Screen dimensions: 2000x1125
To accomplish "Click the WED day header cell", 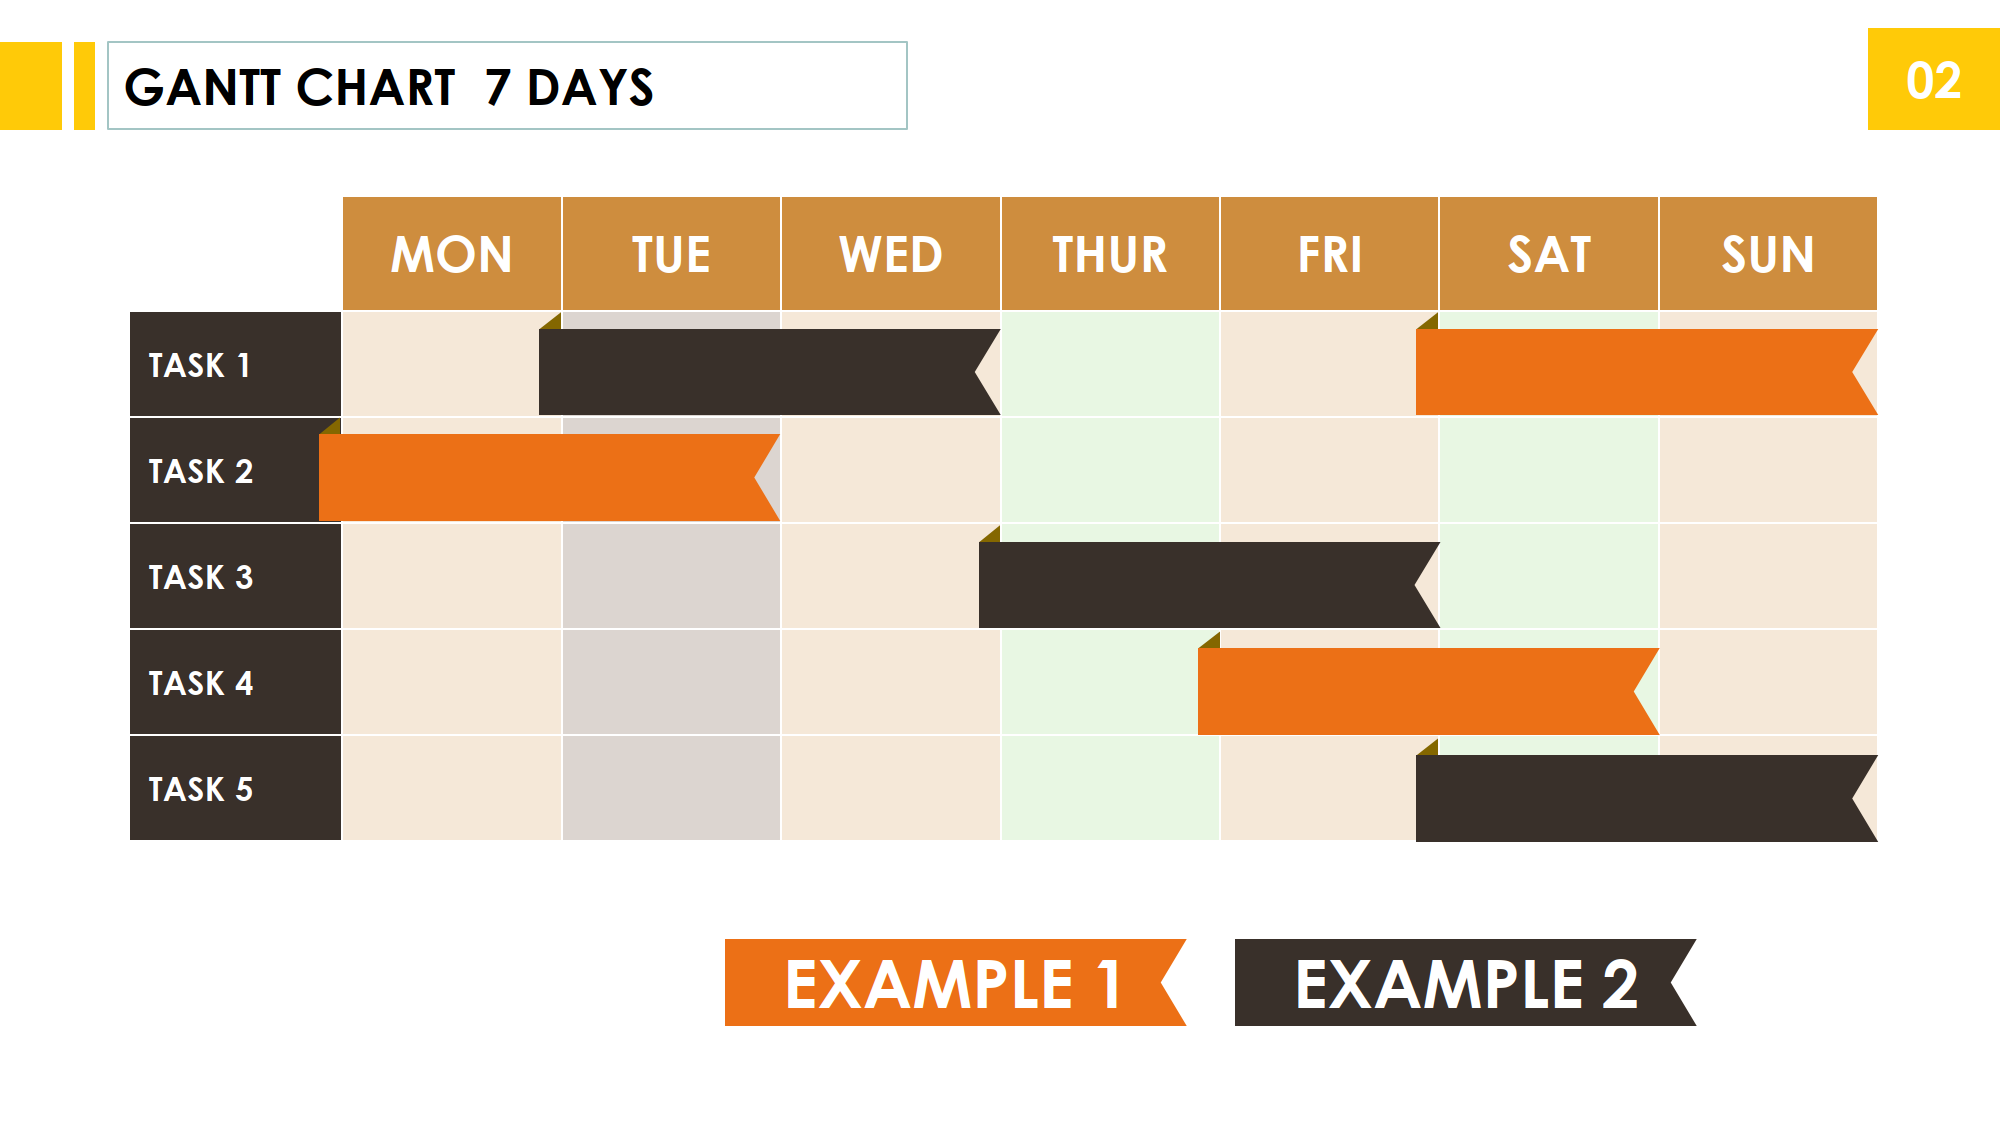I will coord(891,254).
